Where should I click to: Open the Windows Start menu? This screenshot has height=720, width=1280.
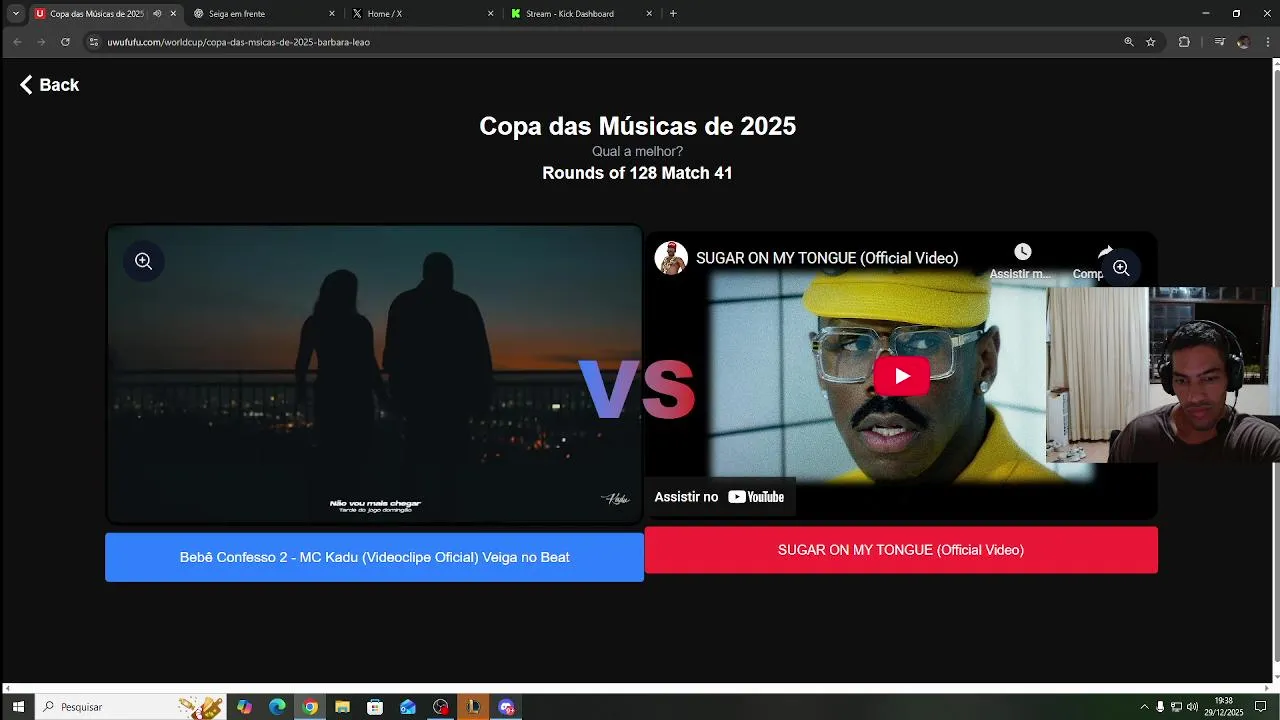tap(18, 707)
